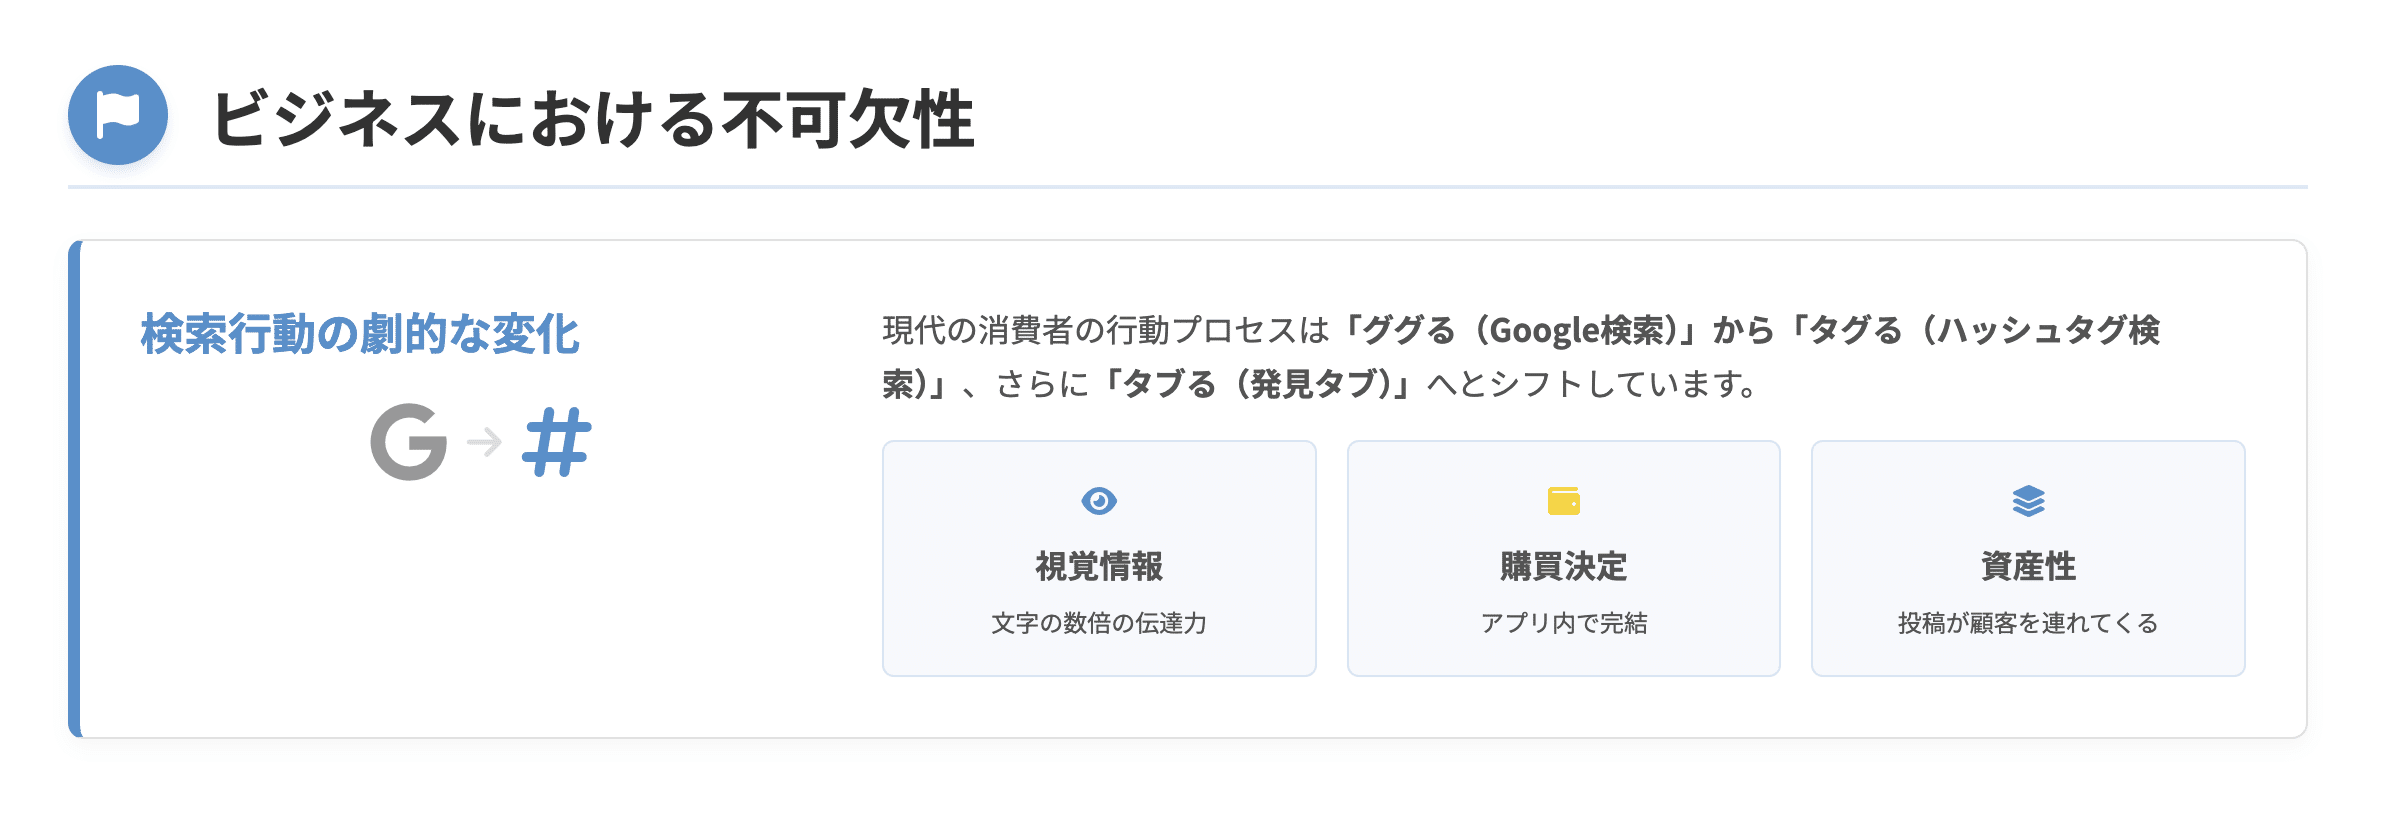Click the blue hashtag icon

coord(557,442)
